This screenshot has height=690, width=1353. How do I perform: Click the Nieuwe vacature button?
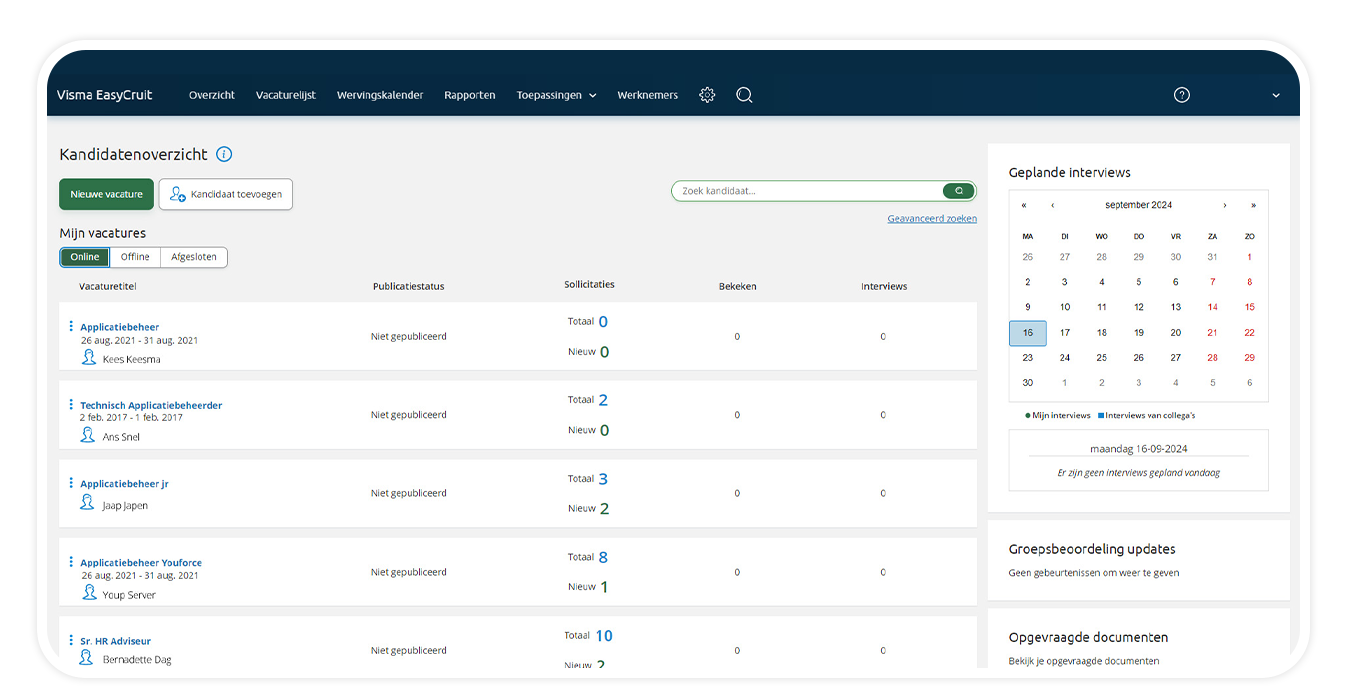tap(106, 194)
